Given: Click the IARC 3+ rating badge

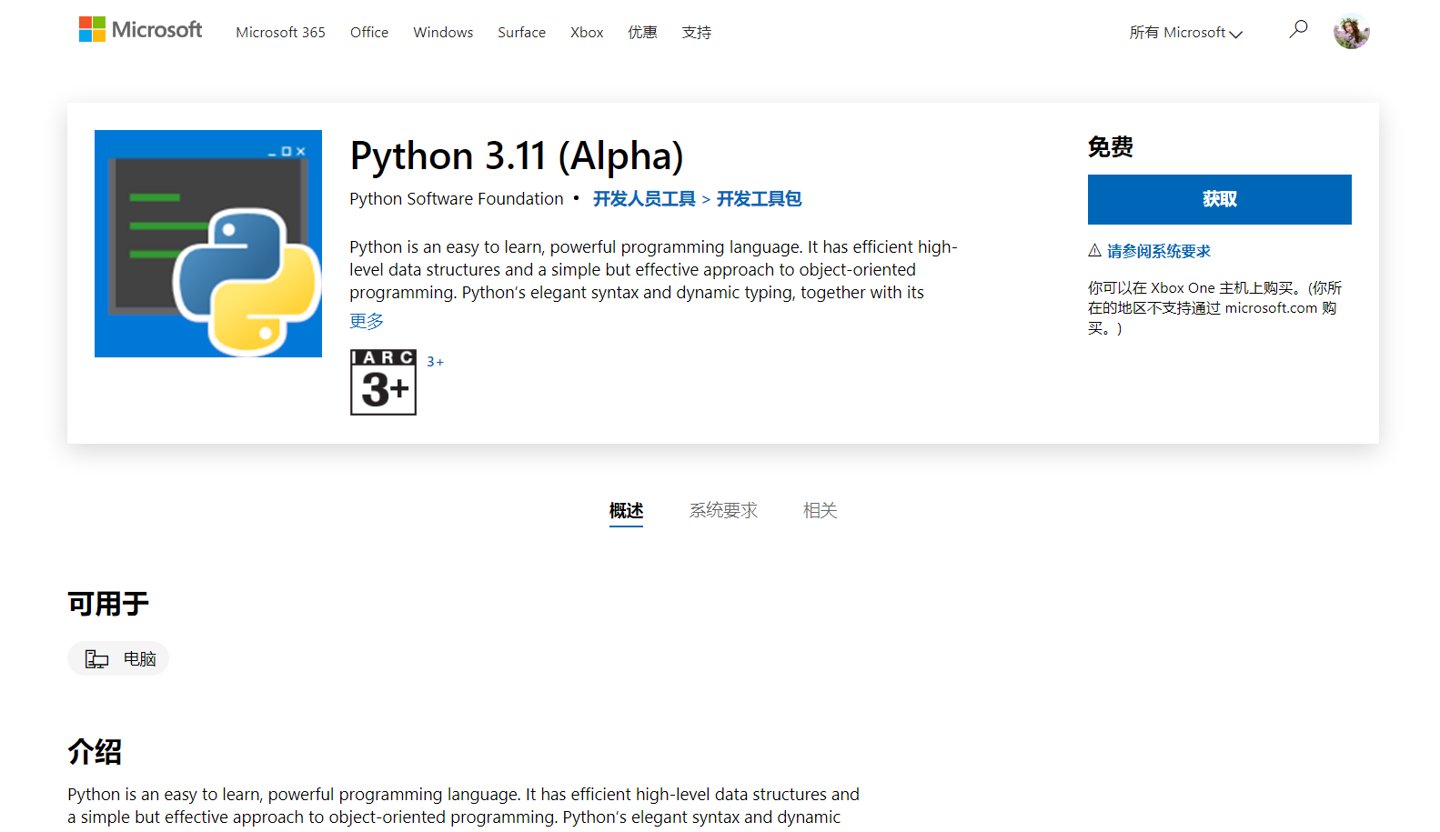Looking at the screenshot, I should pyautogui.click(x=383, y=382).
